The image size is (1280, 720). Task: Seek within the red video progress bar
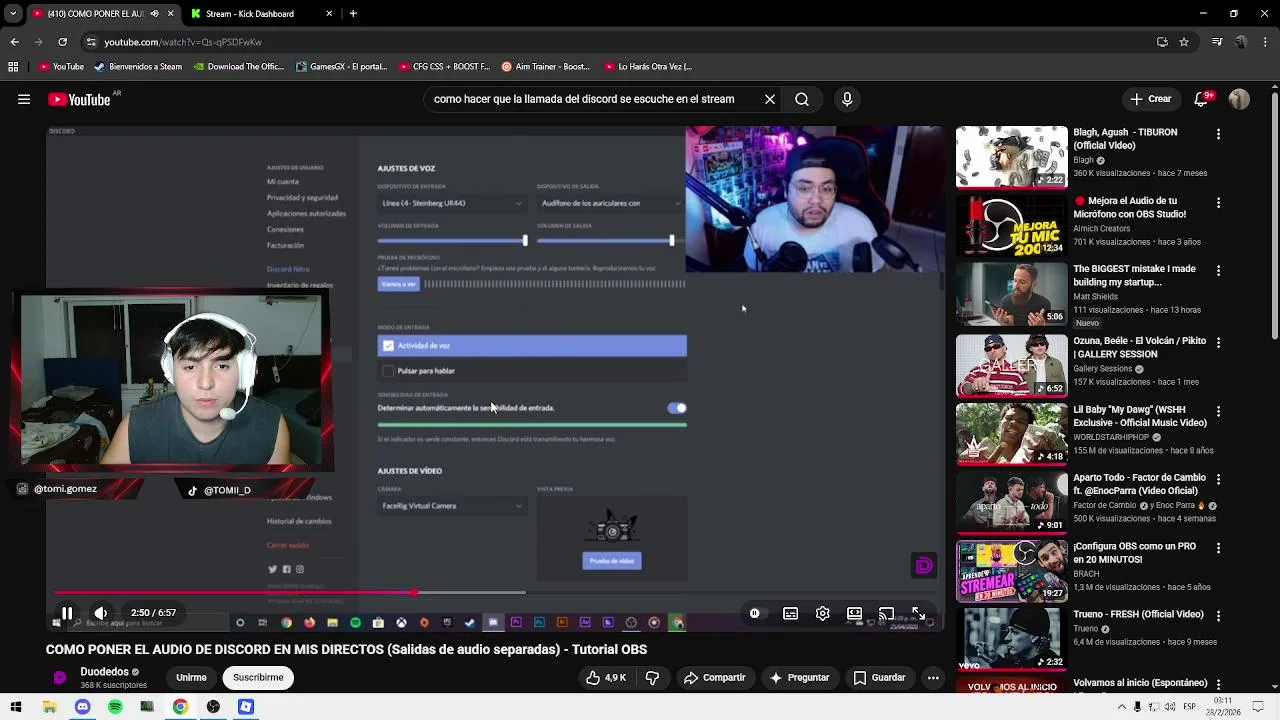tap(233, 593)
